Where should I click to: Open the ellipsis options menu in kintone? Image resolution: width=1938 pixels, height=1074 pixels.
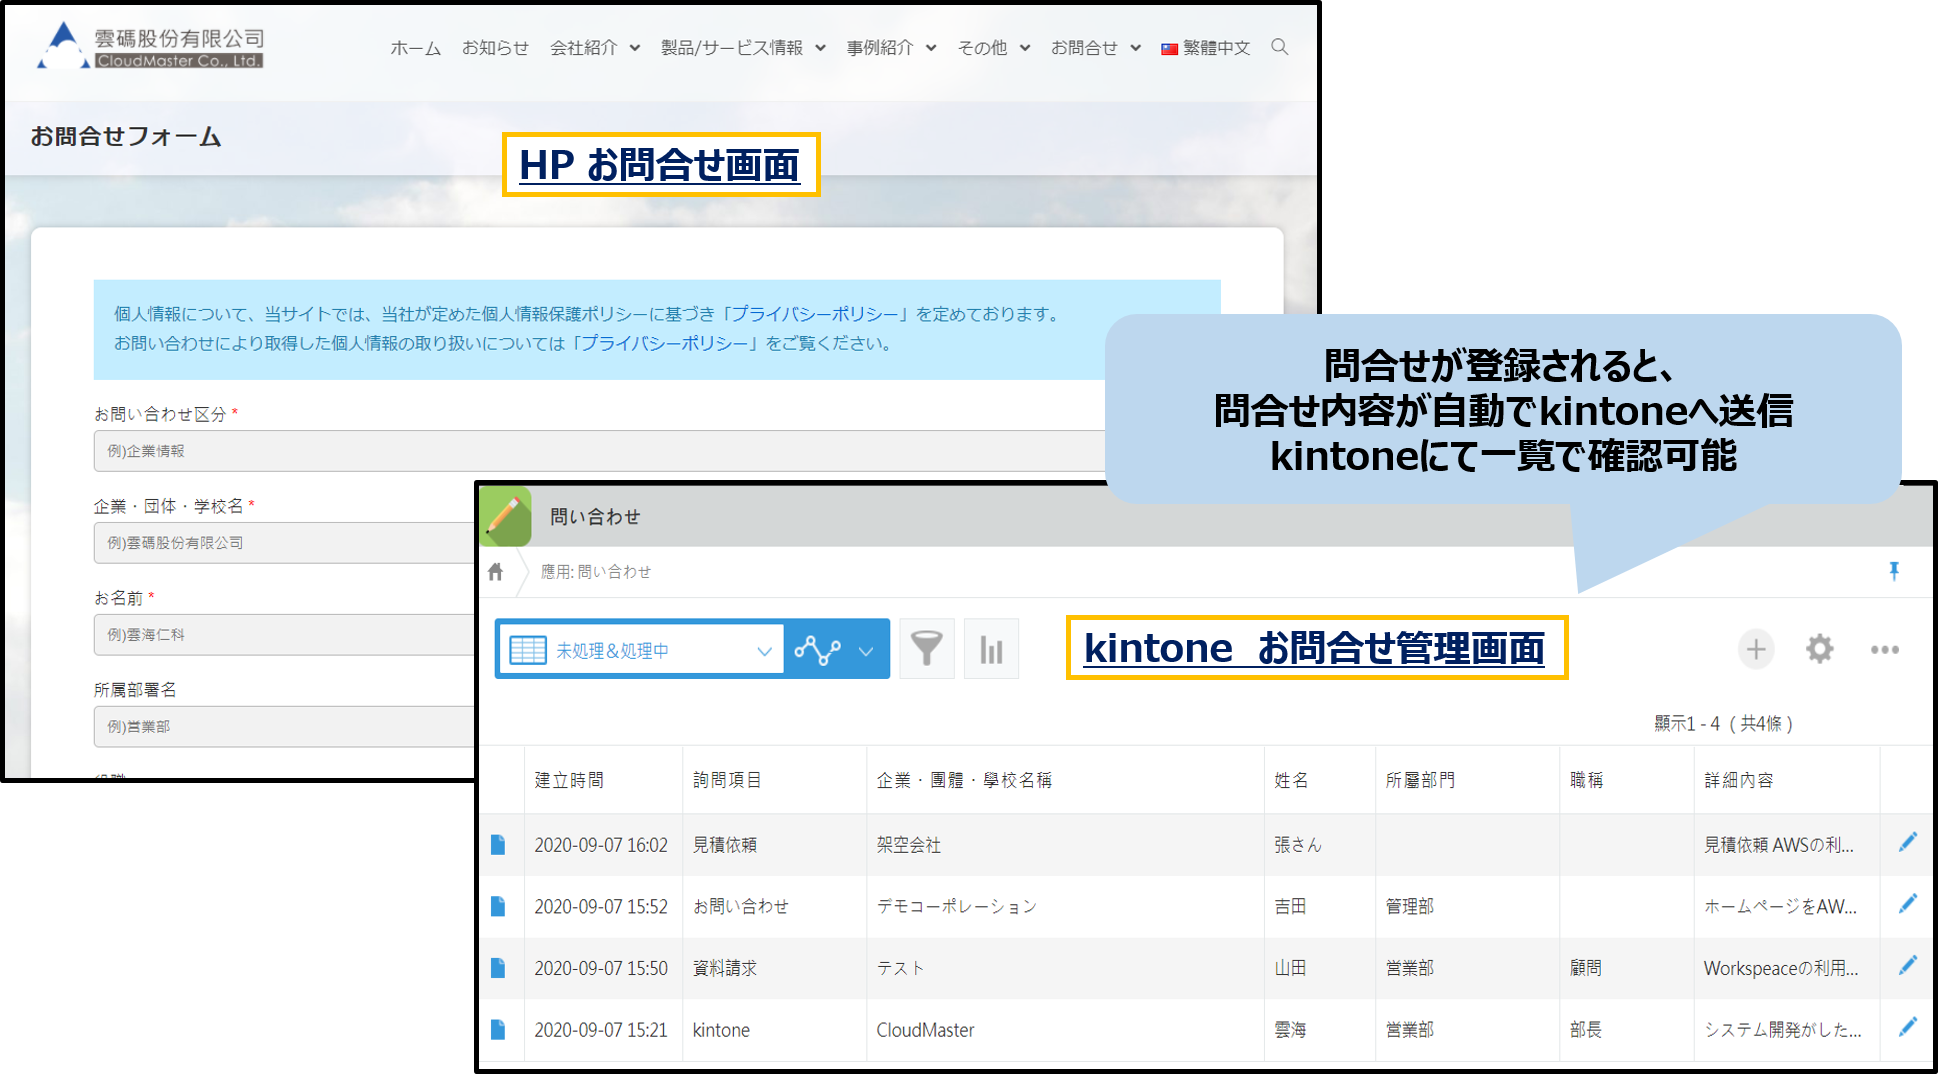point(1884,650)
